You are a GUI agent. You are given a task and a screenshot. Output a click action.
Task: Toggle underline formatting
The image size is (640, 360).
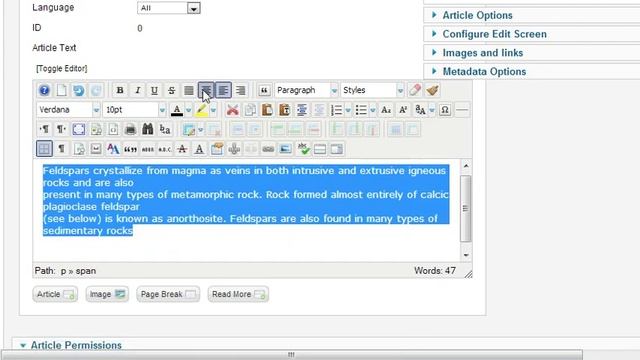tap(154, 90)
